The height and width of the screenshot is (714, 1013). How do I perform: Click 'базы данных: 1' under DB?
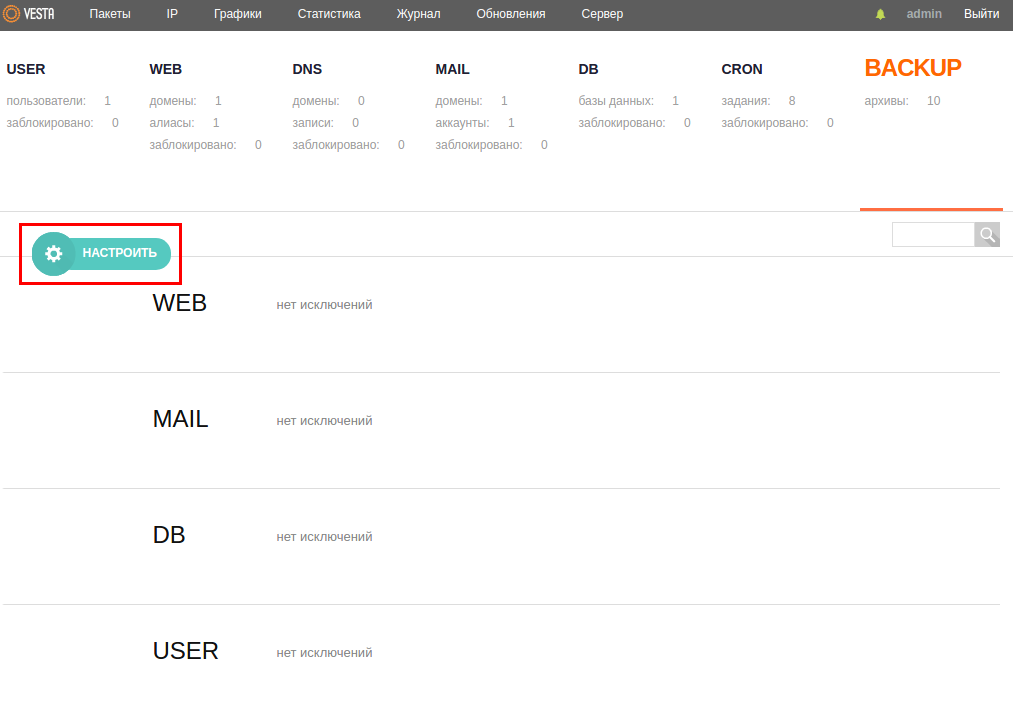(629, 101)
